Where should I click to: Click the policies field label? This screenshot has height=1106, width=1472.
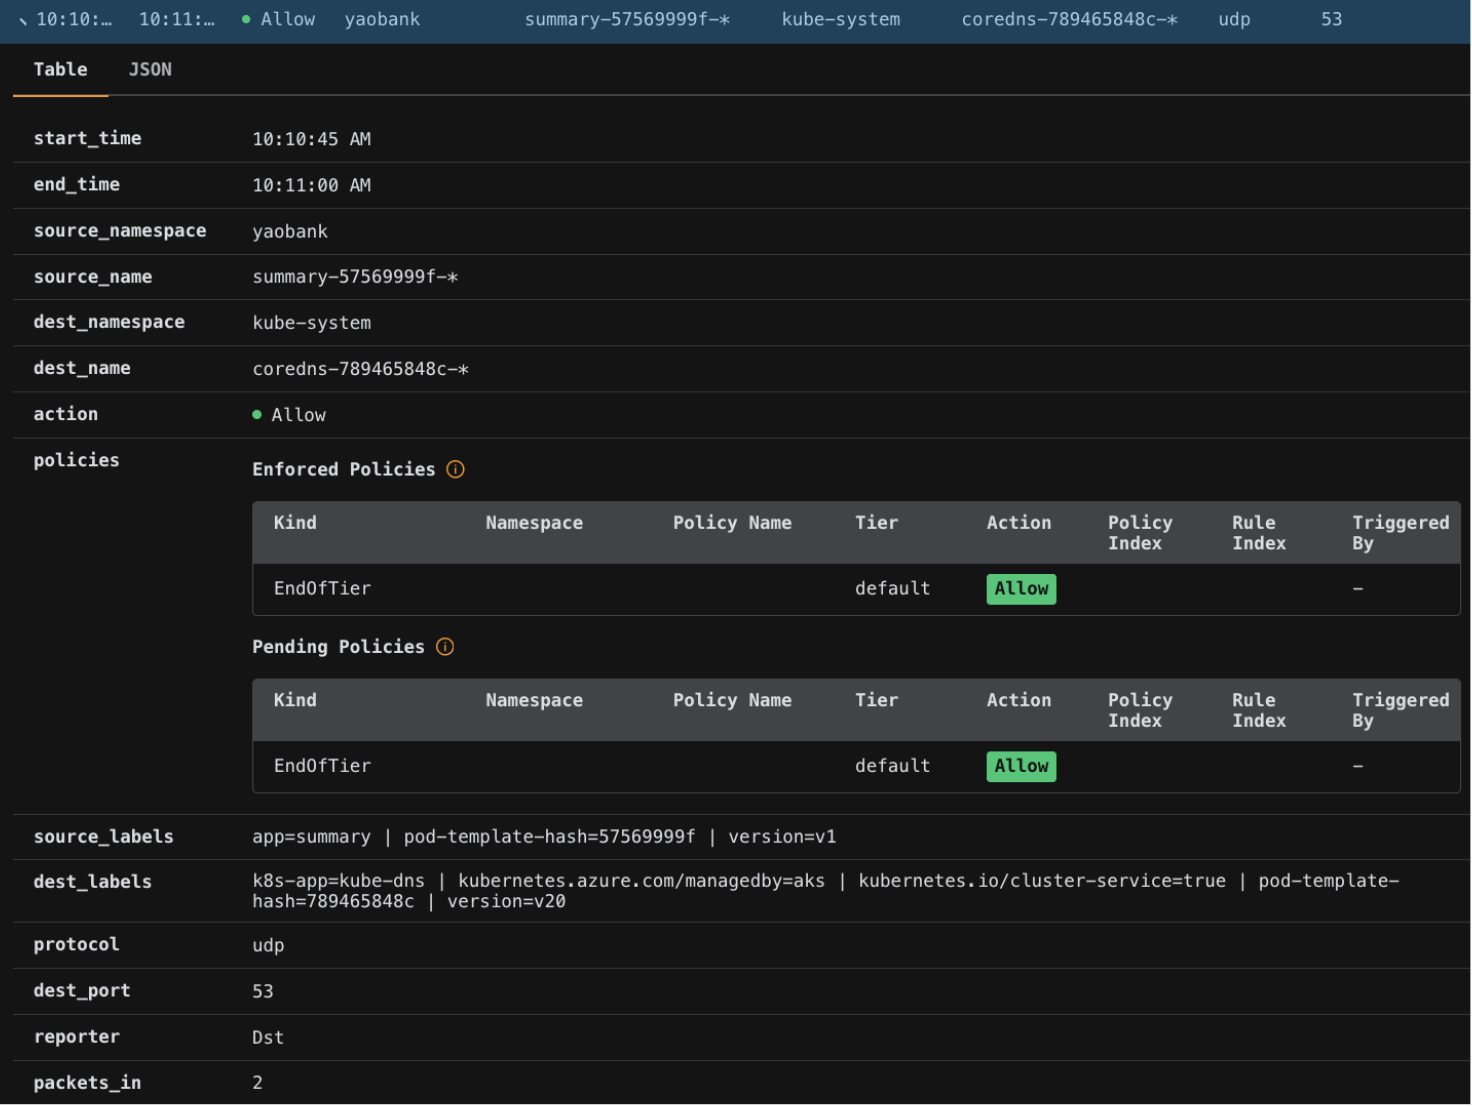pyautogui.click(x=76, y=460)
